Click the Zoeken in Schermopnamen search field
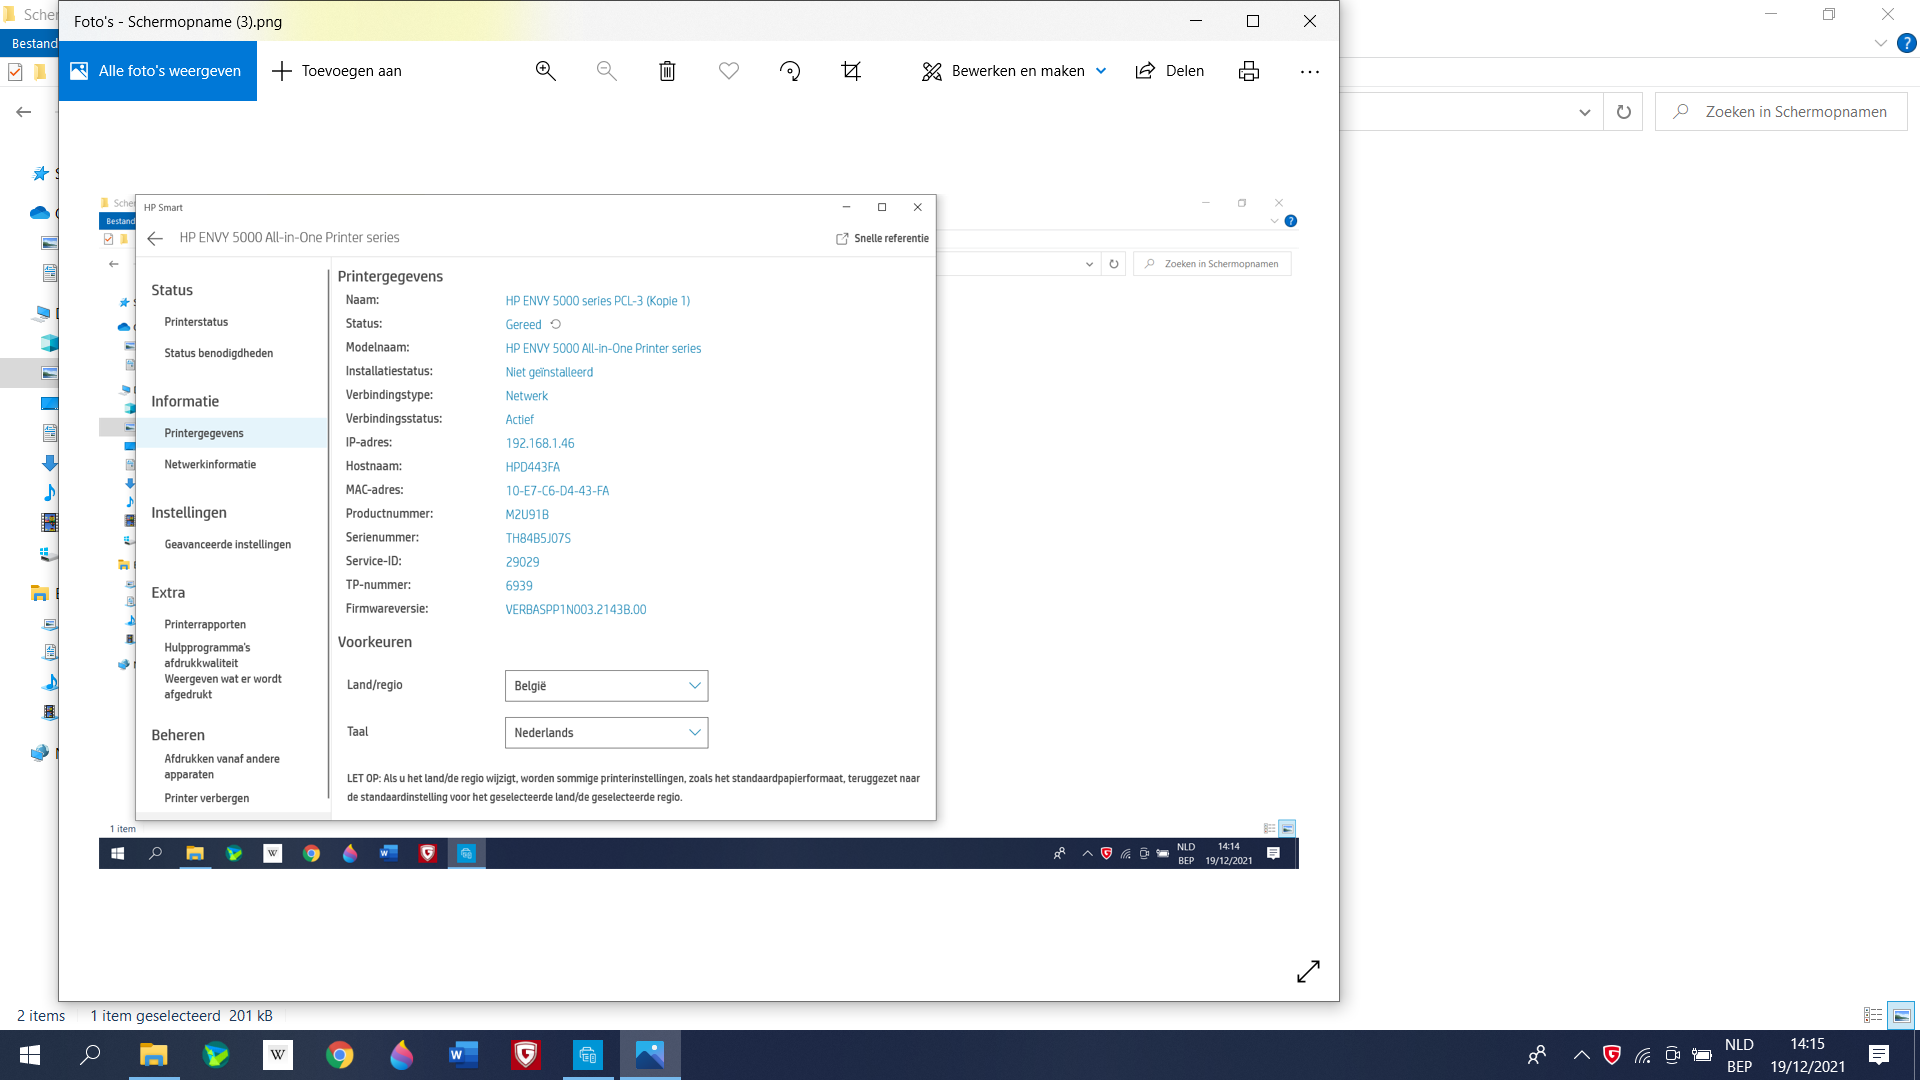 point(1781,112)
